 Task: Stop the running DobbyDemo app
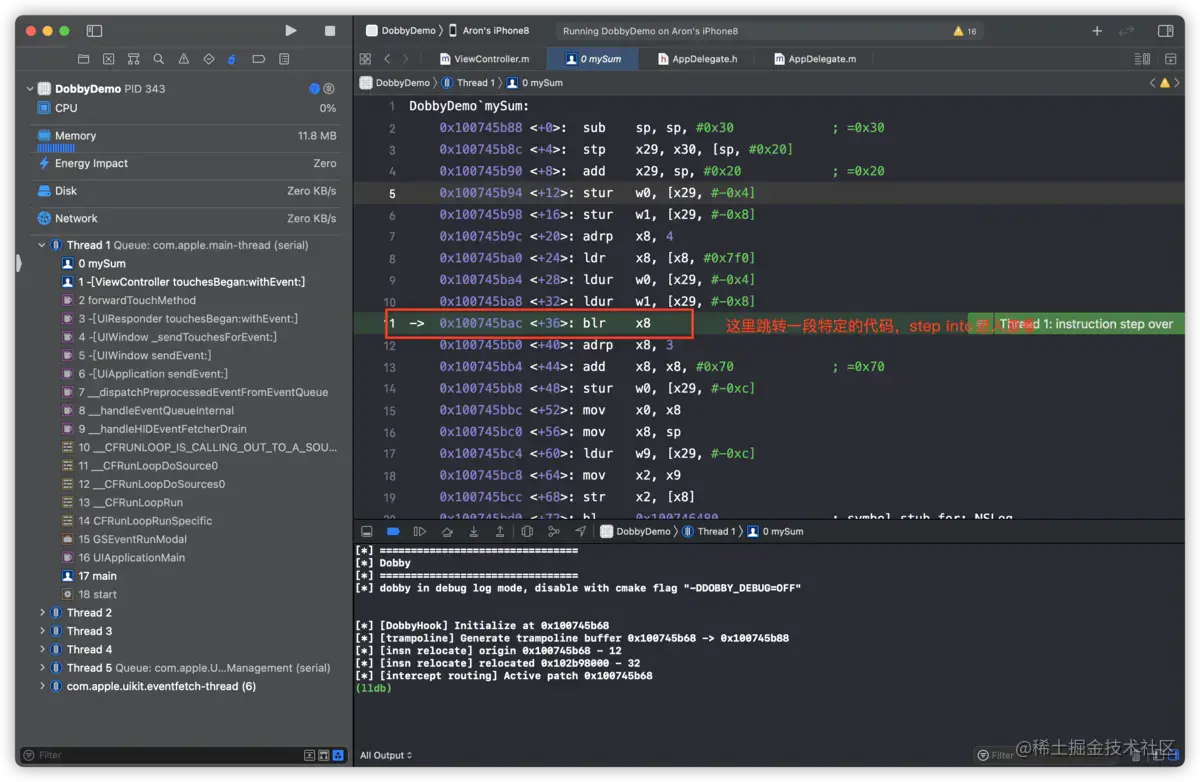tap(330, 31)
